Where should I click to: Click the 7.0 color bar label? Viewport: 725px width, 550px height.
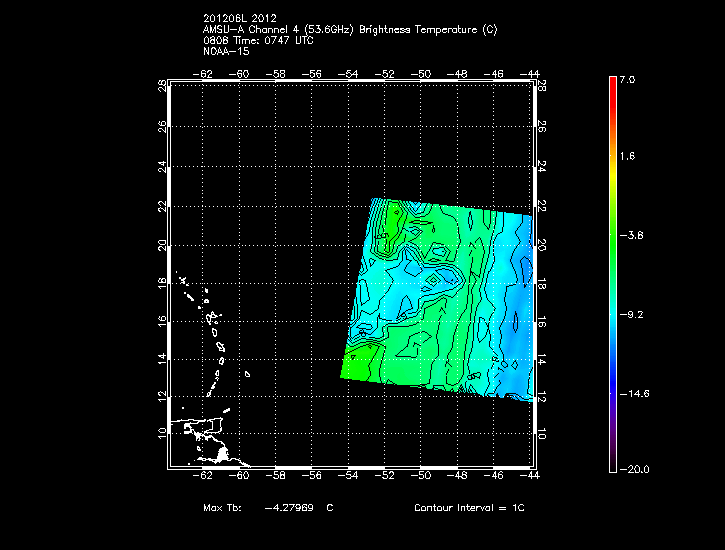pyautogui.click(x=626, y=78)
